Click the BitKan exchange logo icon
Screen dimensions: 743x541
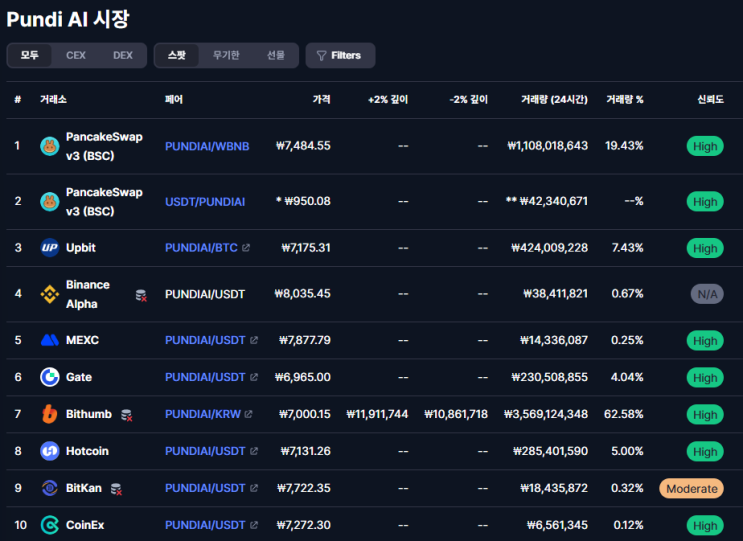tap(50, 488)
